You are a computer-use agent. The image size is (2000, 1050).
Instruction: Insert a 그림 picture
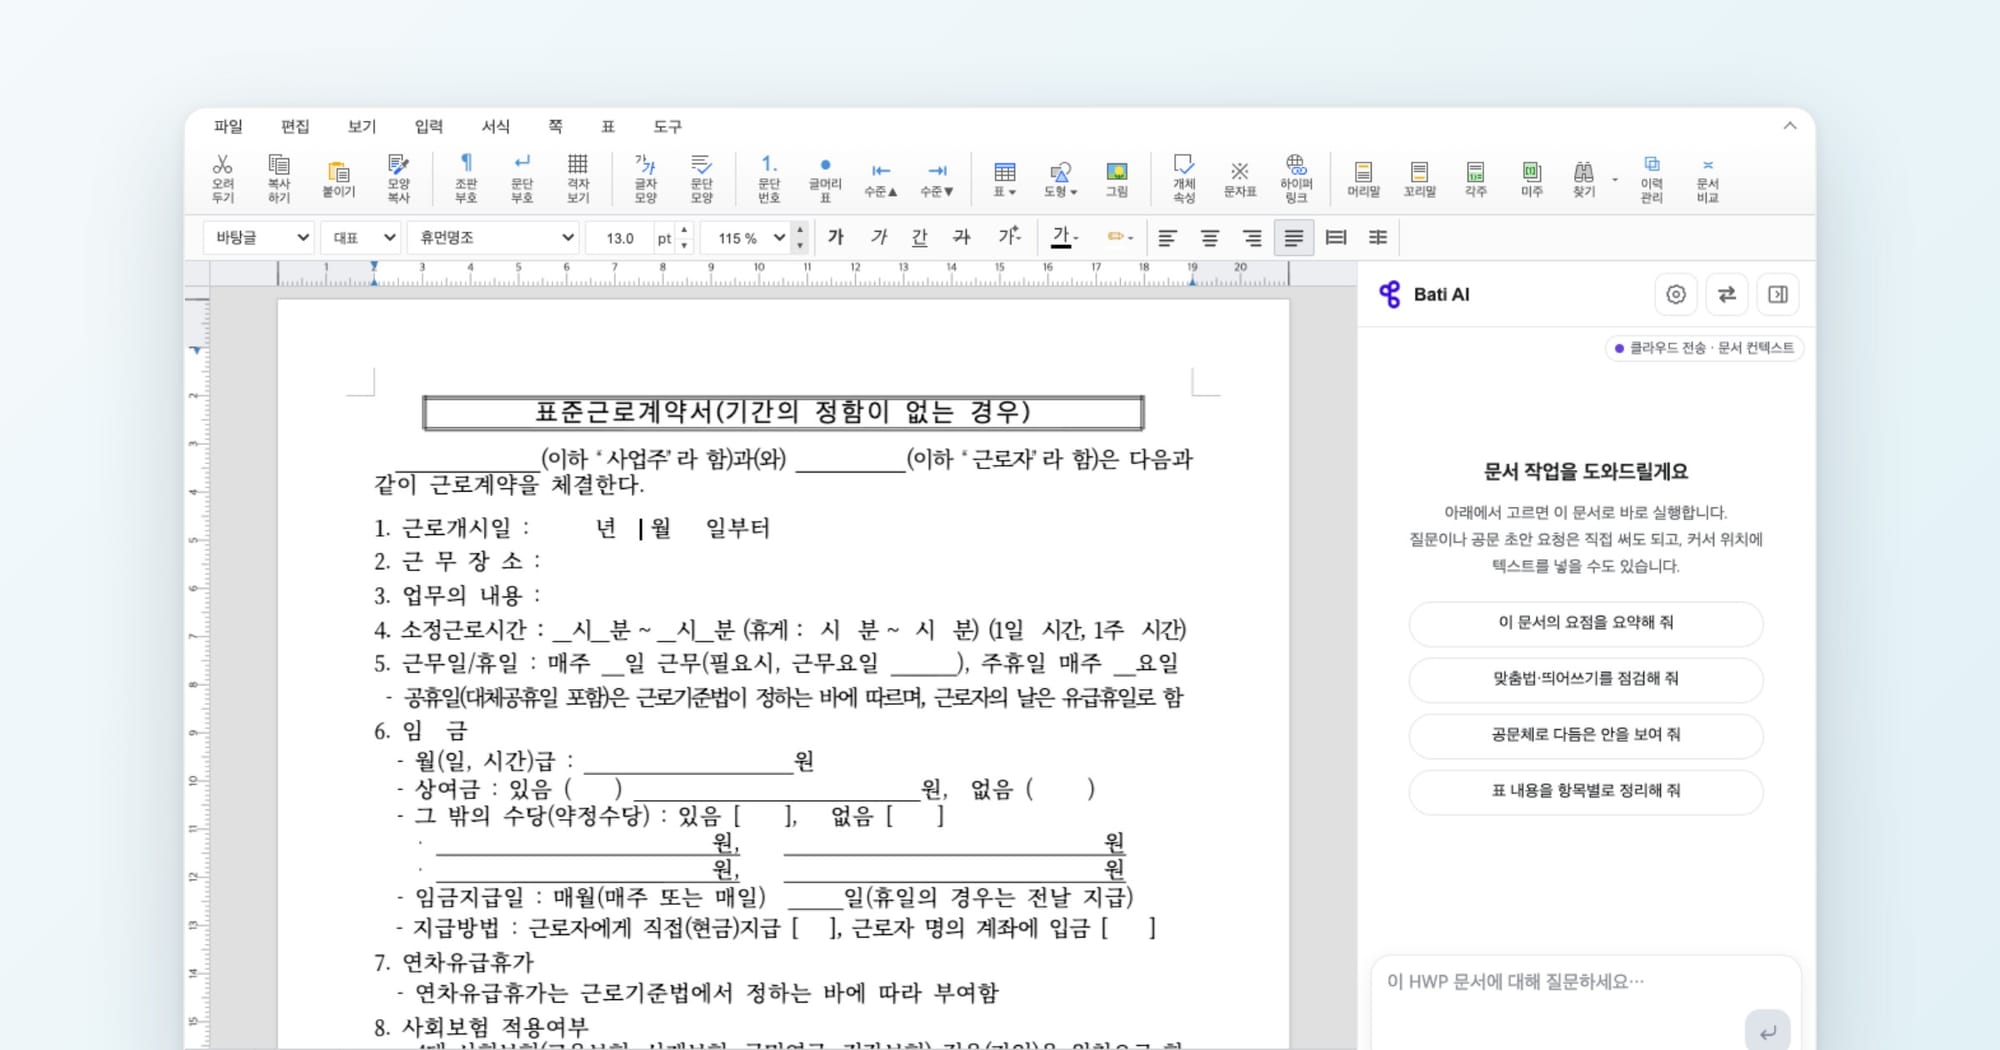point(1117,178)
